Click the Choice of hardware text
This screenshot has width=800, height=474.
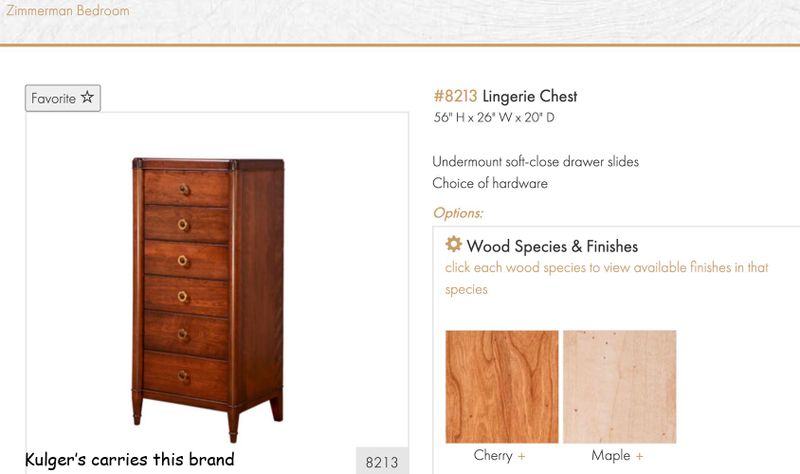point(490,183)
